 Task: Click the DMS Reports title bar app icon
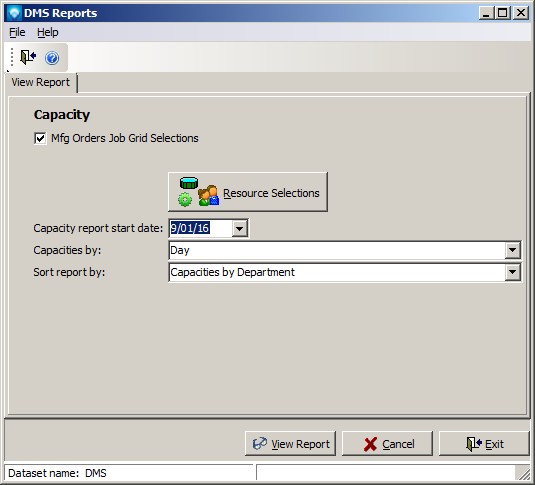click(14, 13)
